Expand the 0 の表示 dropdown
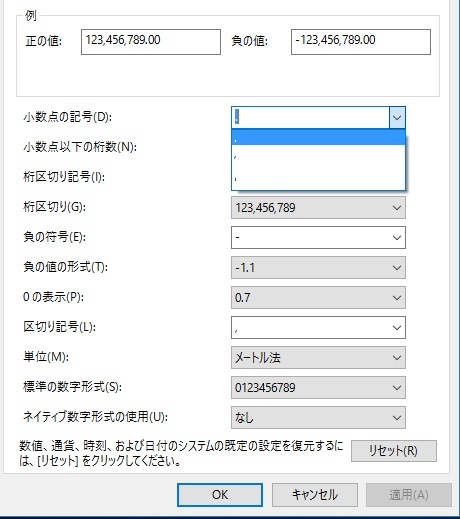The height and width of the screenshot is (519, 460). (318, 298)
